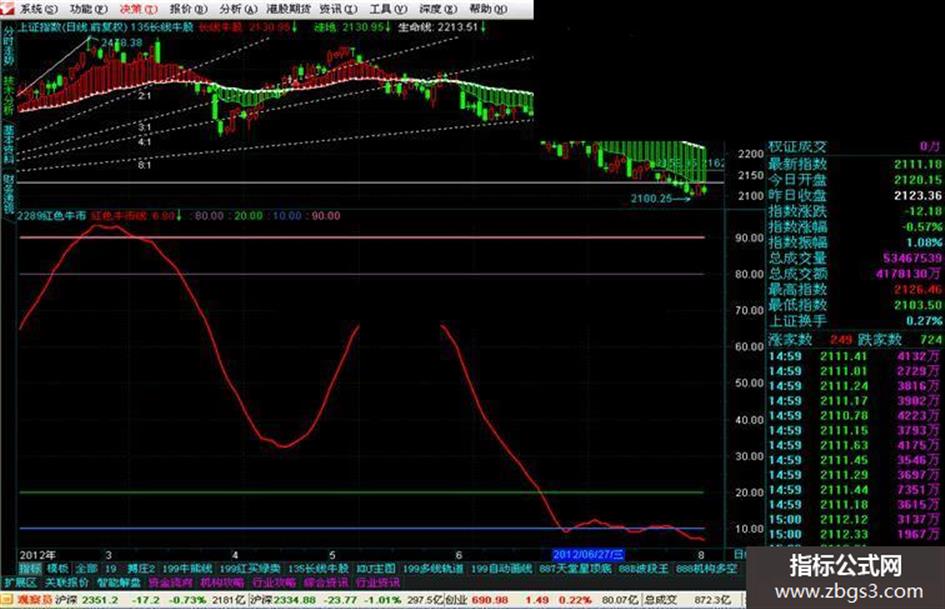Click the 2012年 label on time axis
The image size is (945, 609).
[37, 555]
